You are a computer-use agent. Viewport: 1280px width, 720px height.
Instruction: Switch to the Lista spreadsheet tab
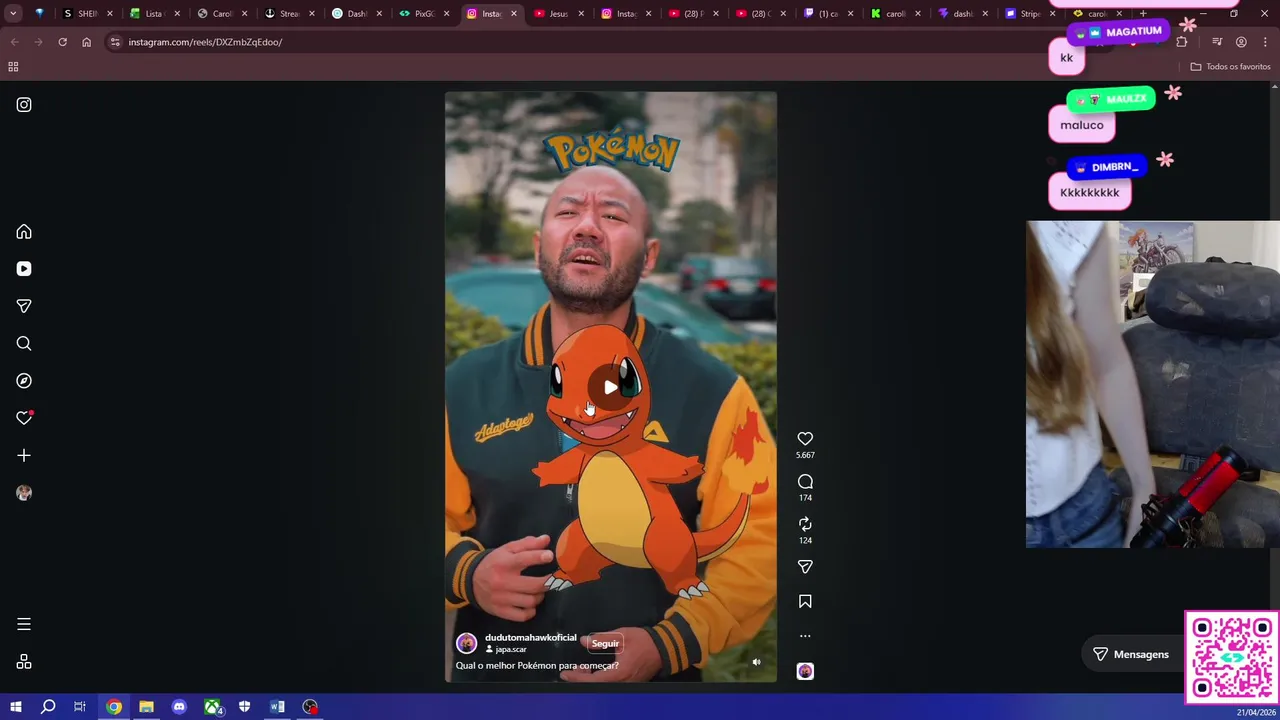[156, 14]
